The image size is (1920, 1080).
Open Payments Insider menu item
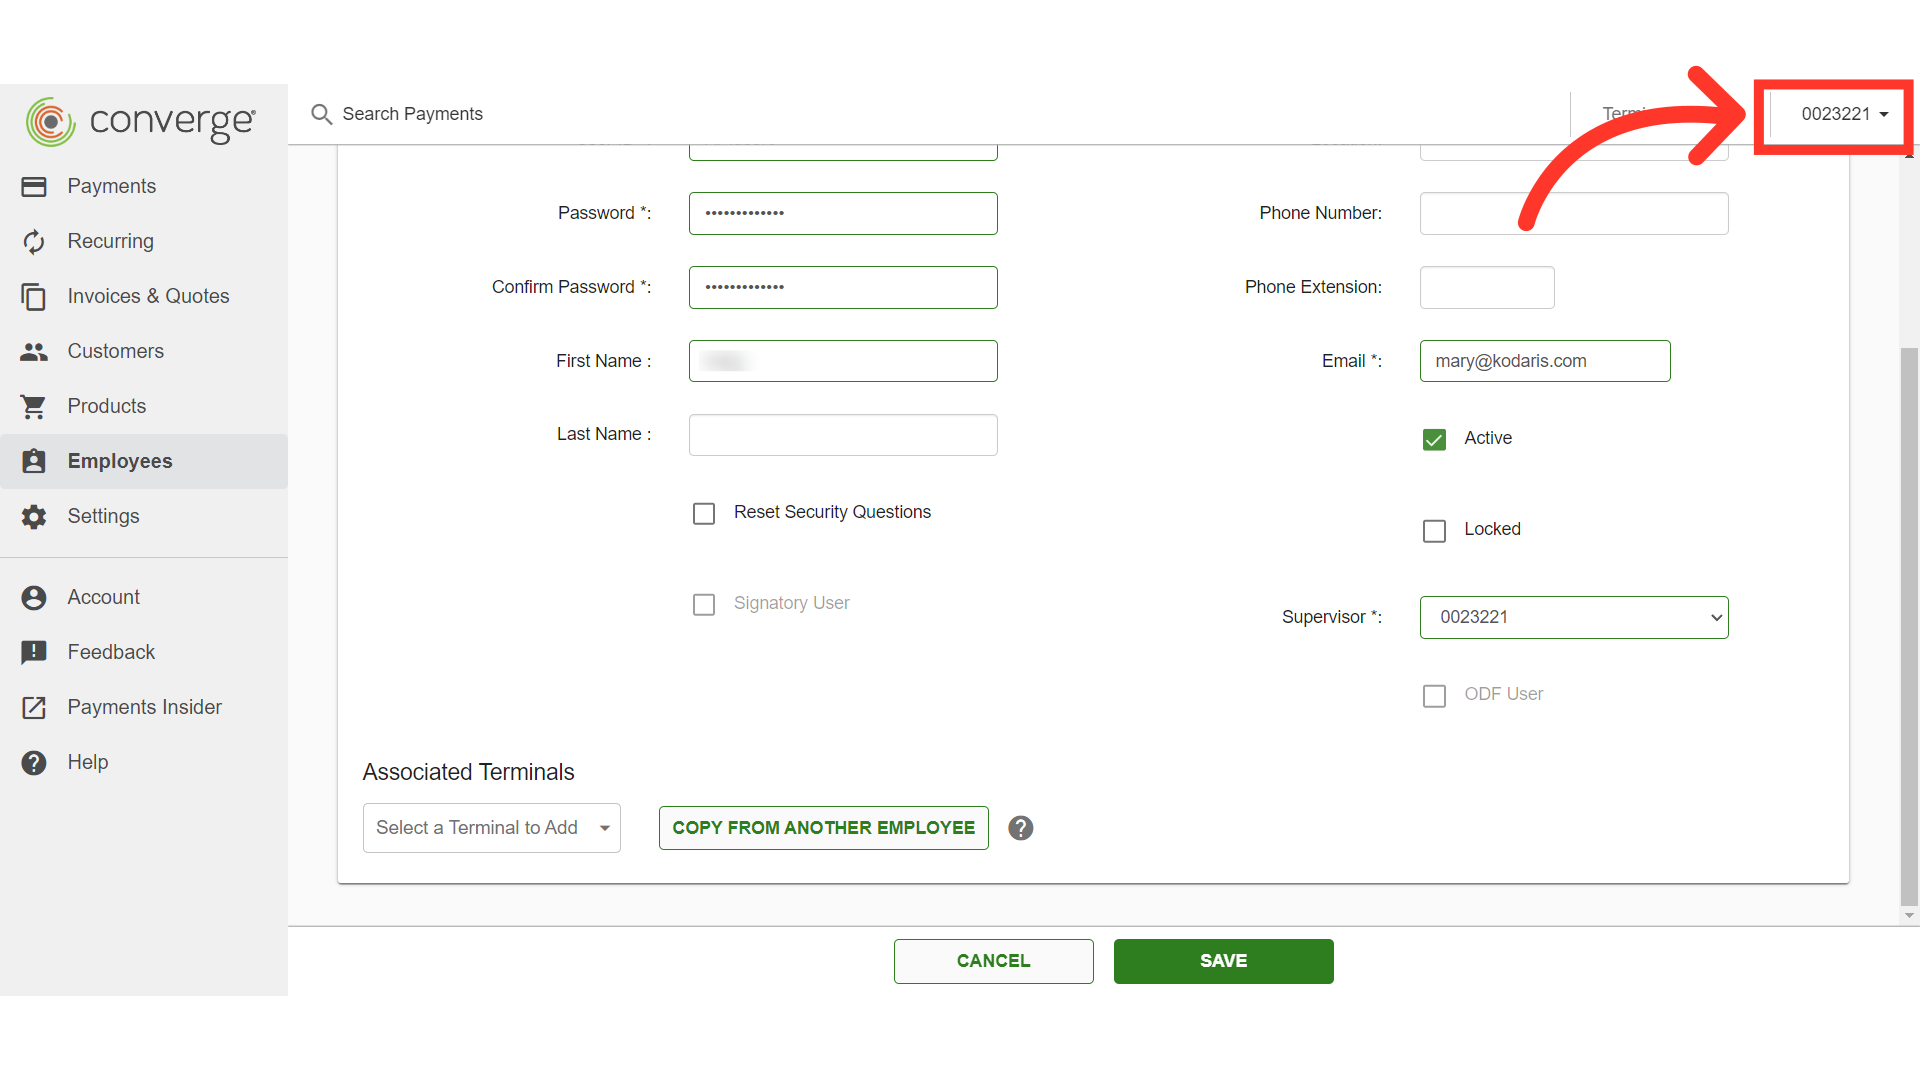[144, 707]
